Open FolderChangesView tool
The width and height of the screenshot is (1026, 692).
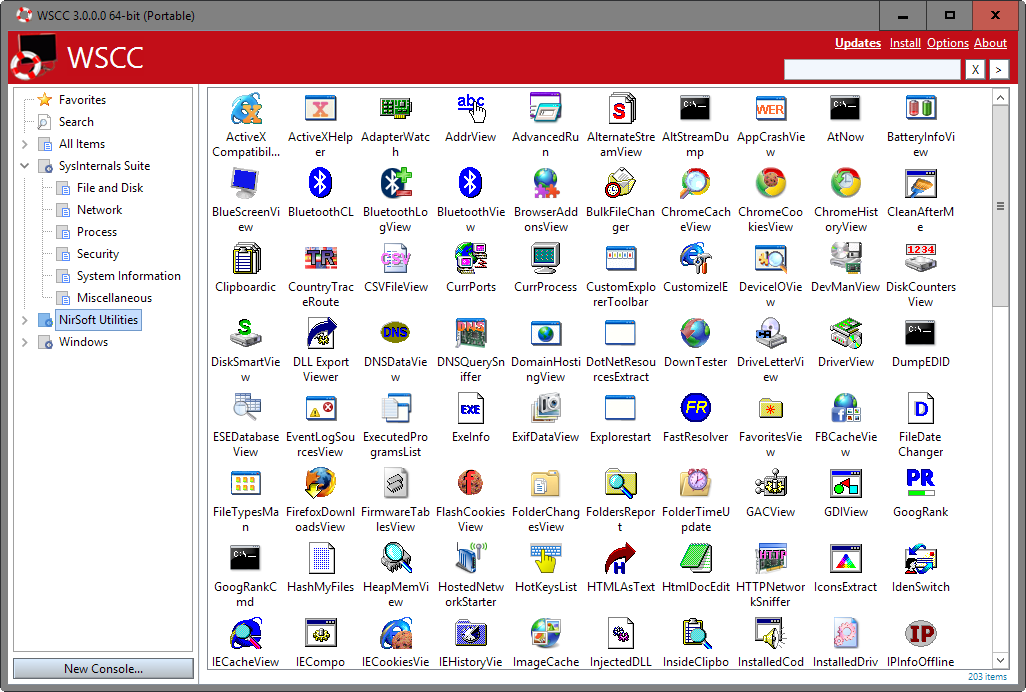point(545,483)
